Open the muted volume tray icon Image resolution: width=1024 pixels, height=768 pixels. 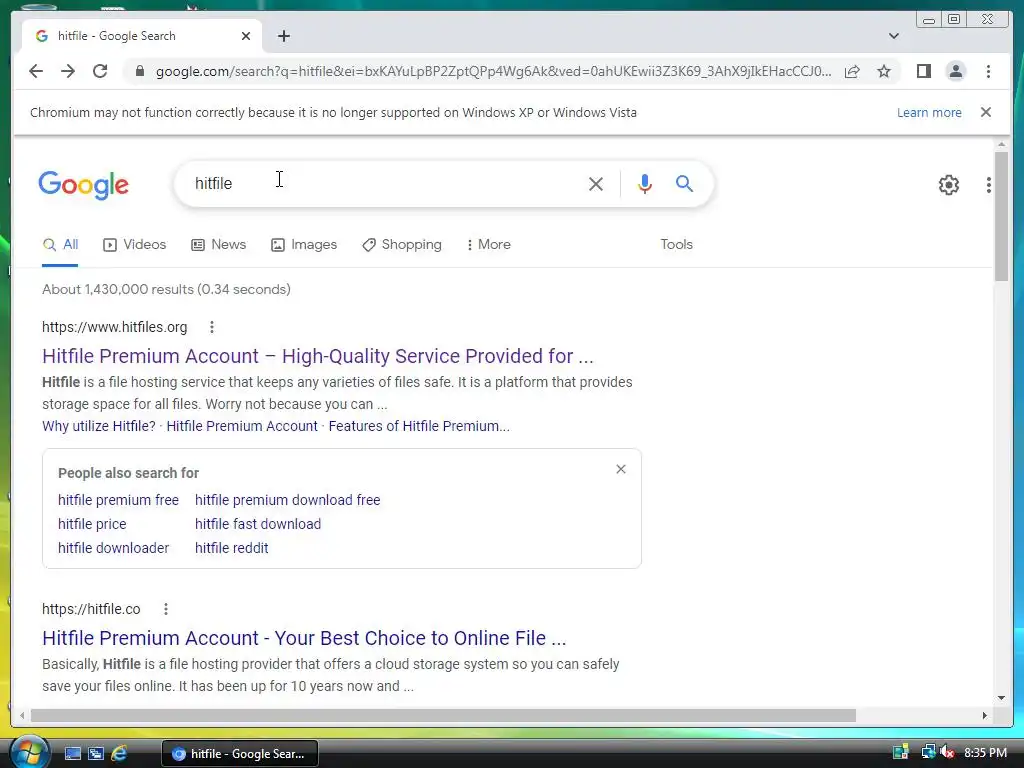click(948, 752)
